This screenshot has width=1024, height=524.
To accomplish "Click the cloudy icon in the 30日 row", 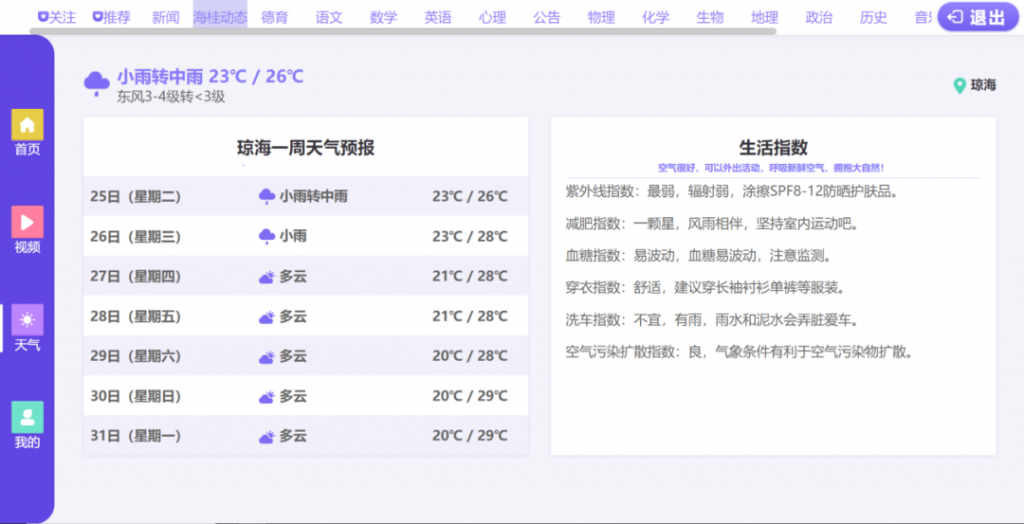I will (x=266, y=397).
